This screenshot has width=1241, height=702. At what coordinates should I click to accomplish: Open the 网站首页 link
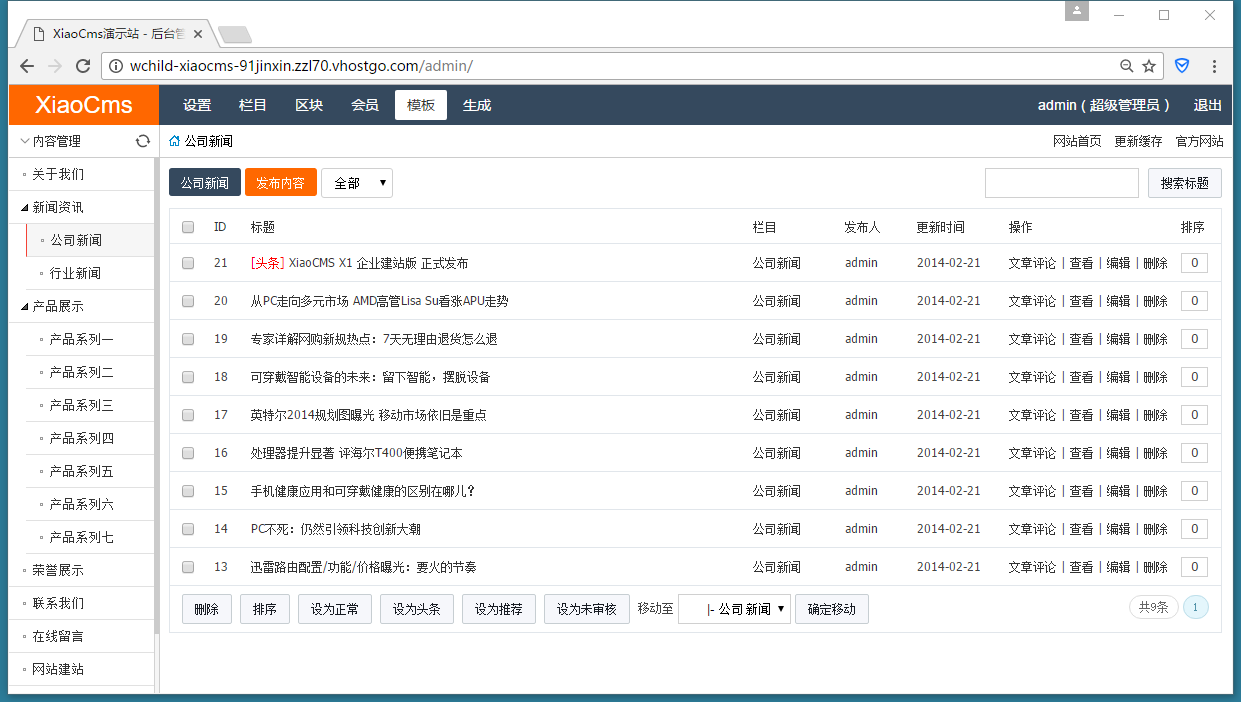(x=1077, y=141)
